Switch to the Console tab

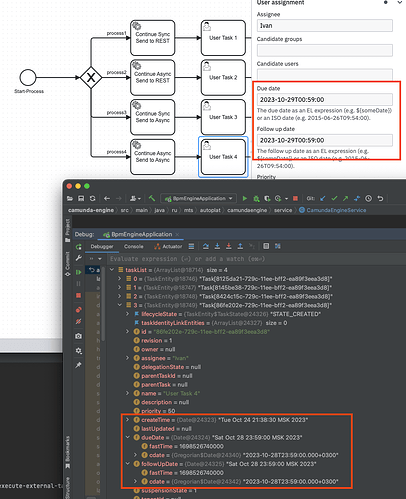click(133, 246)
